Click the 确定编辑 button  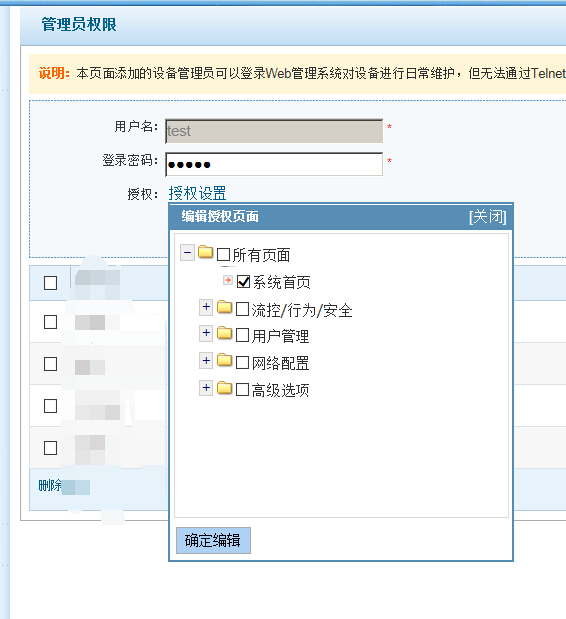[213, 540]
